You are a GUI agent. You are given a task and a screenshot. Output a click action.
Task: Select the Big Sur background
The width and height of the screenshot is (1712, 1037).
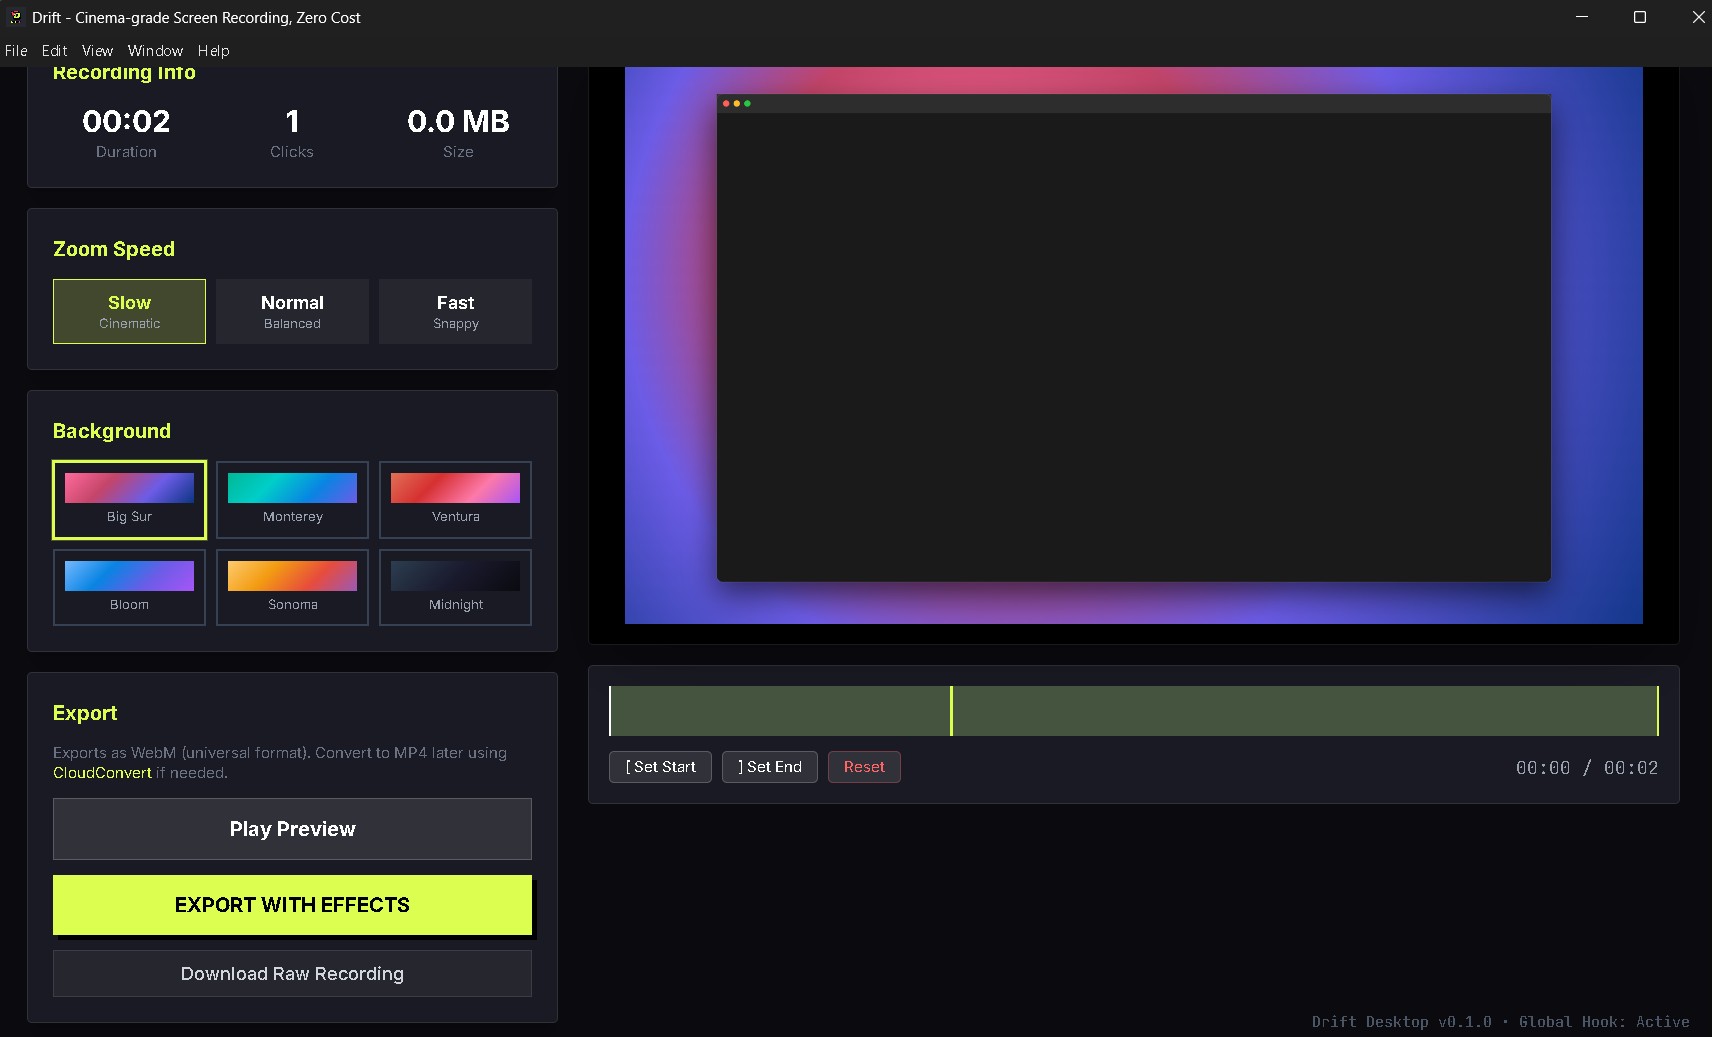(x=129, y=500)
